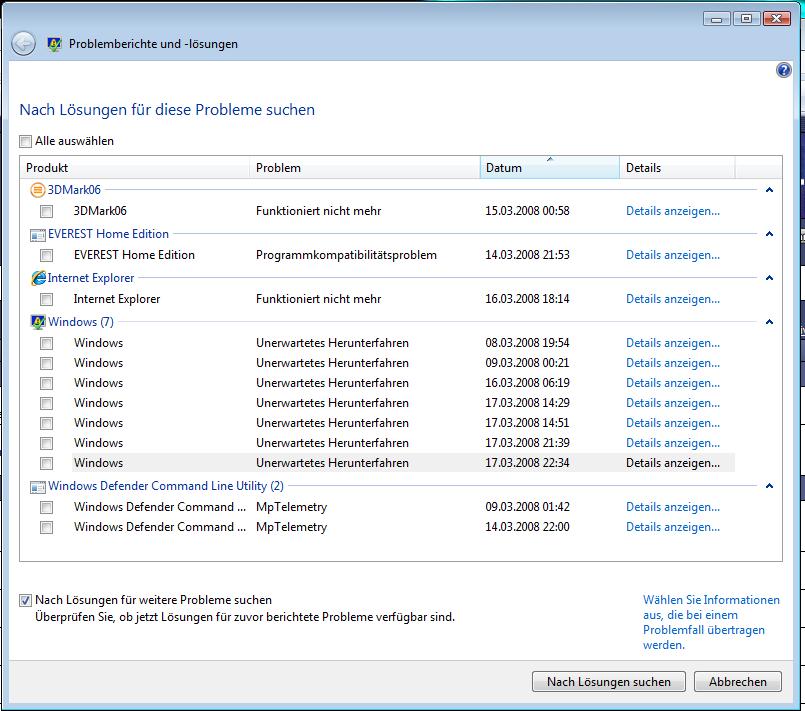Viewport: 805px width, 711px height.
Task: Tick the checkbox for the 3DMark06 entry
Action: 47,212
